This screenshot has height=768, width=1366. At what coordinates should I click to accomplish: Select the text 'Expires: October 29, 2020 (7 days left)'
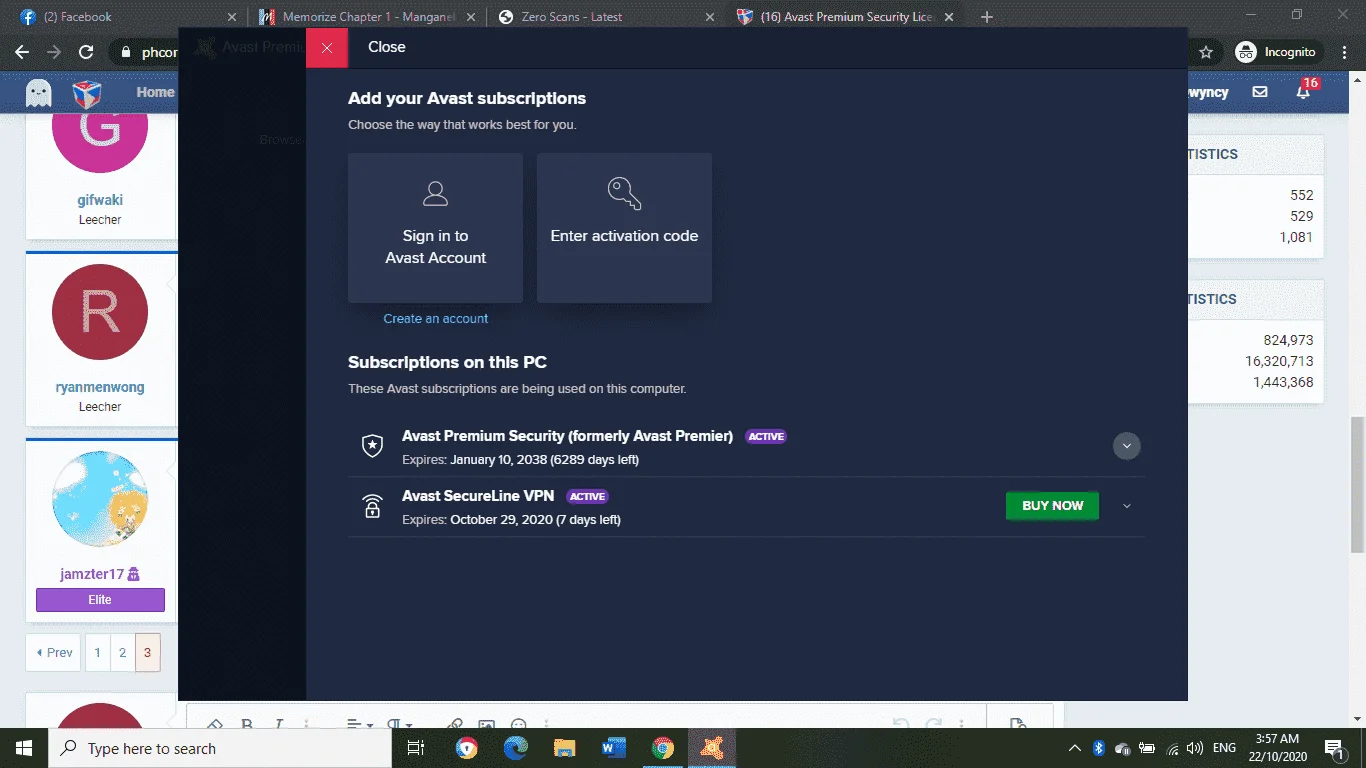[511, 520]
